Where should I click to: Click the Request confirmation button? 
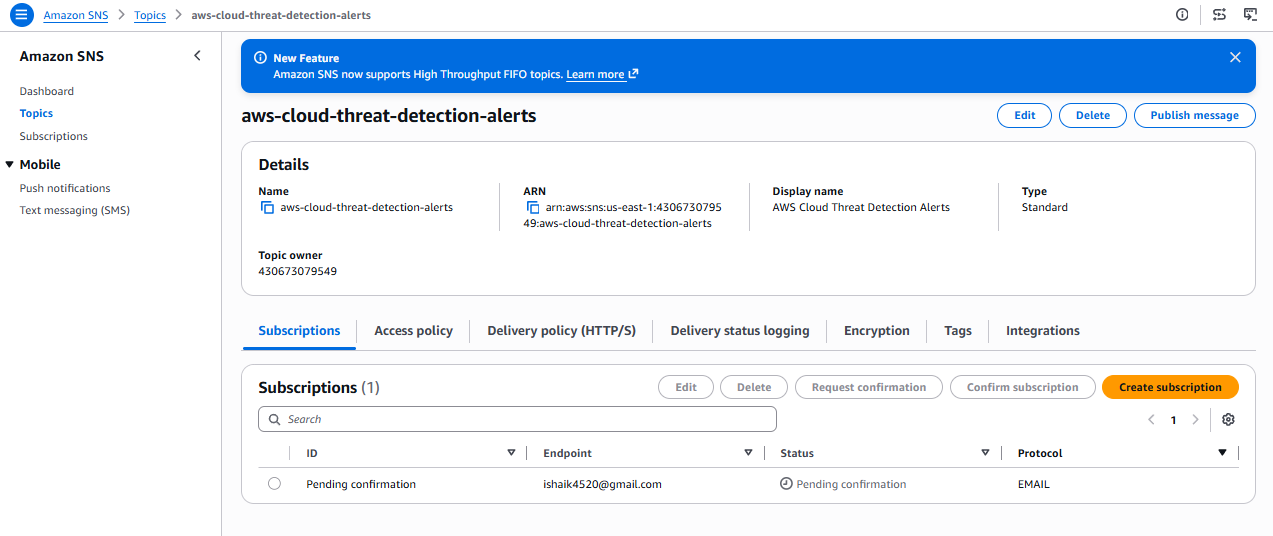(x=869, y=387)
